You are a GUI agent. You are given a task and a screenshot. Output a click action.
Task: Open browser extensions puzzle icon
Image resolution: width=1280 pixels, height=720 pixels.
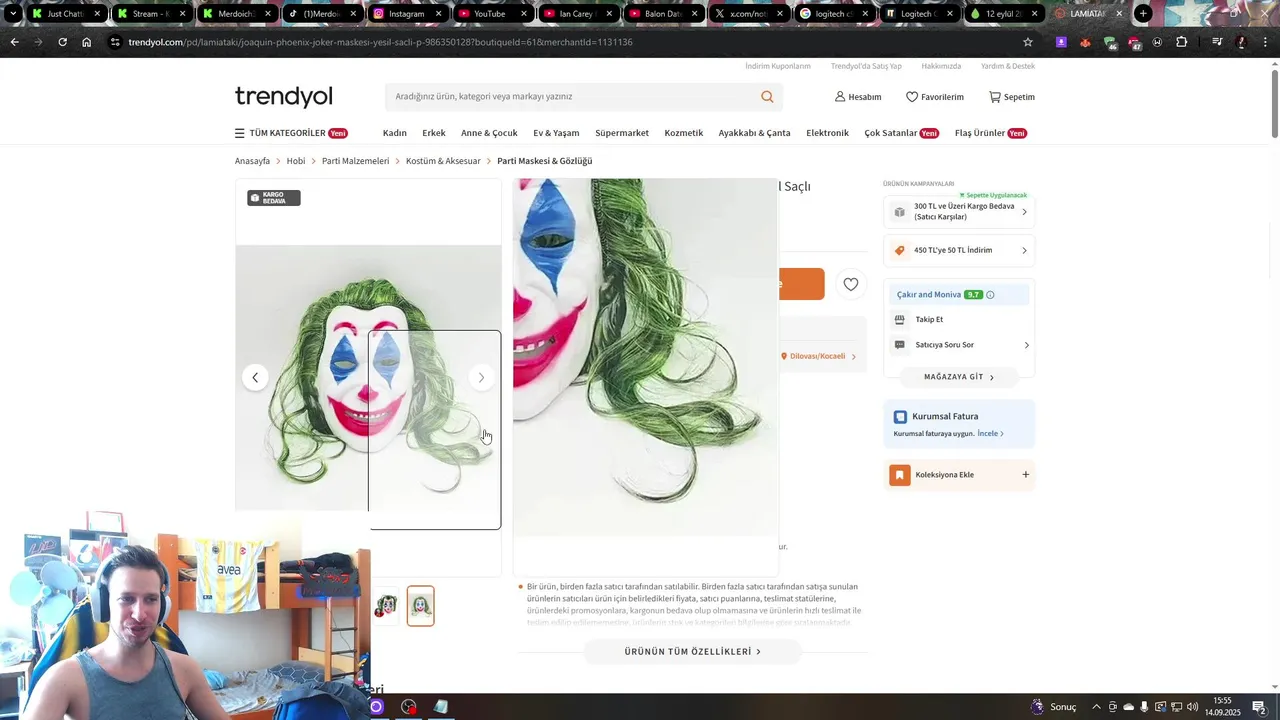(1182, 42)
